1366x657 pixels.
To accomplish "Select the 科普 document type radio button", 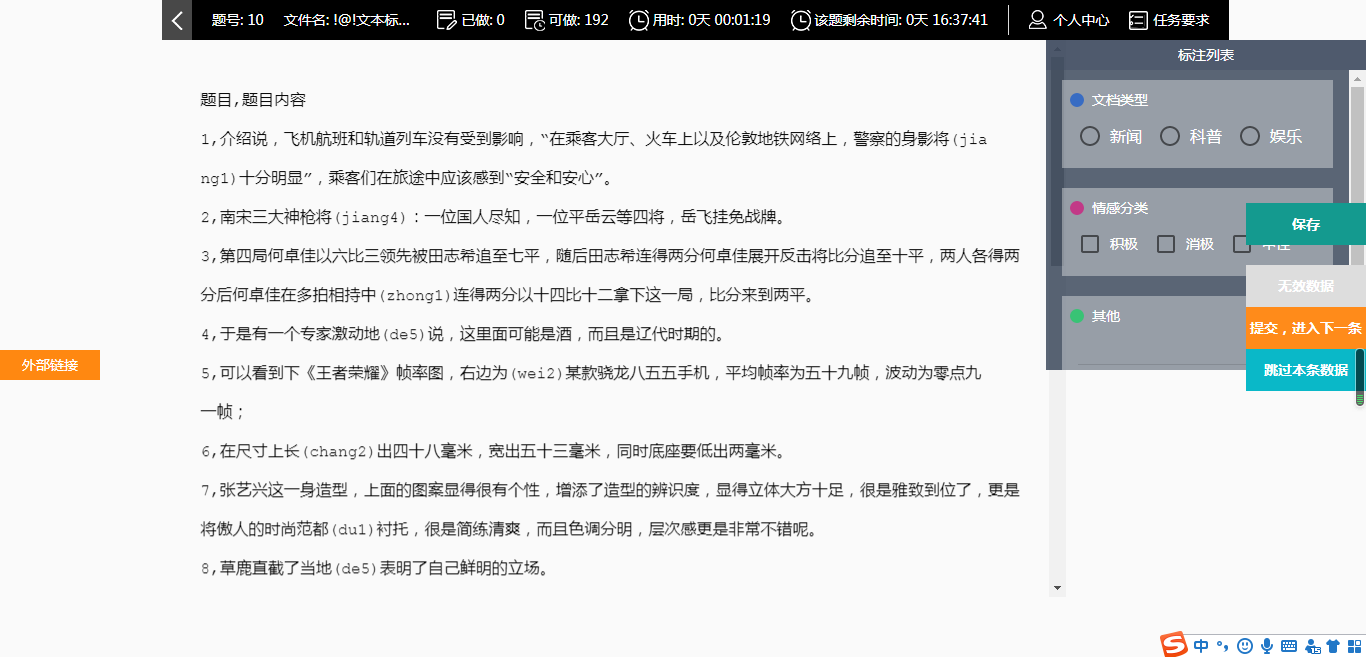I will [x=1170, y=136].
